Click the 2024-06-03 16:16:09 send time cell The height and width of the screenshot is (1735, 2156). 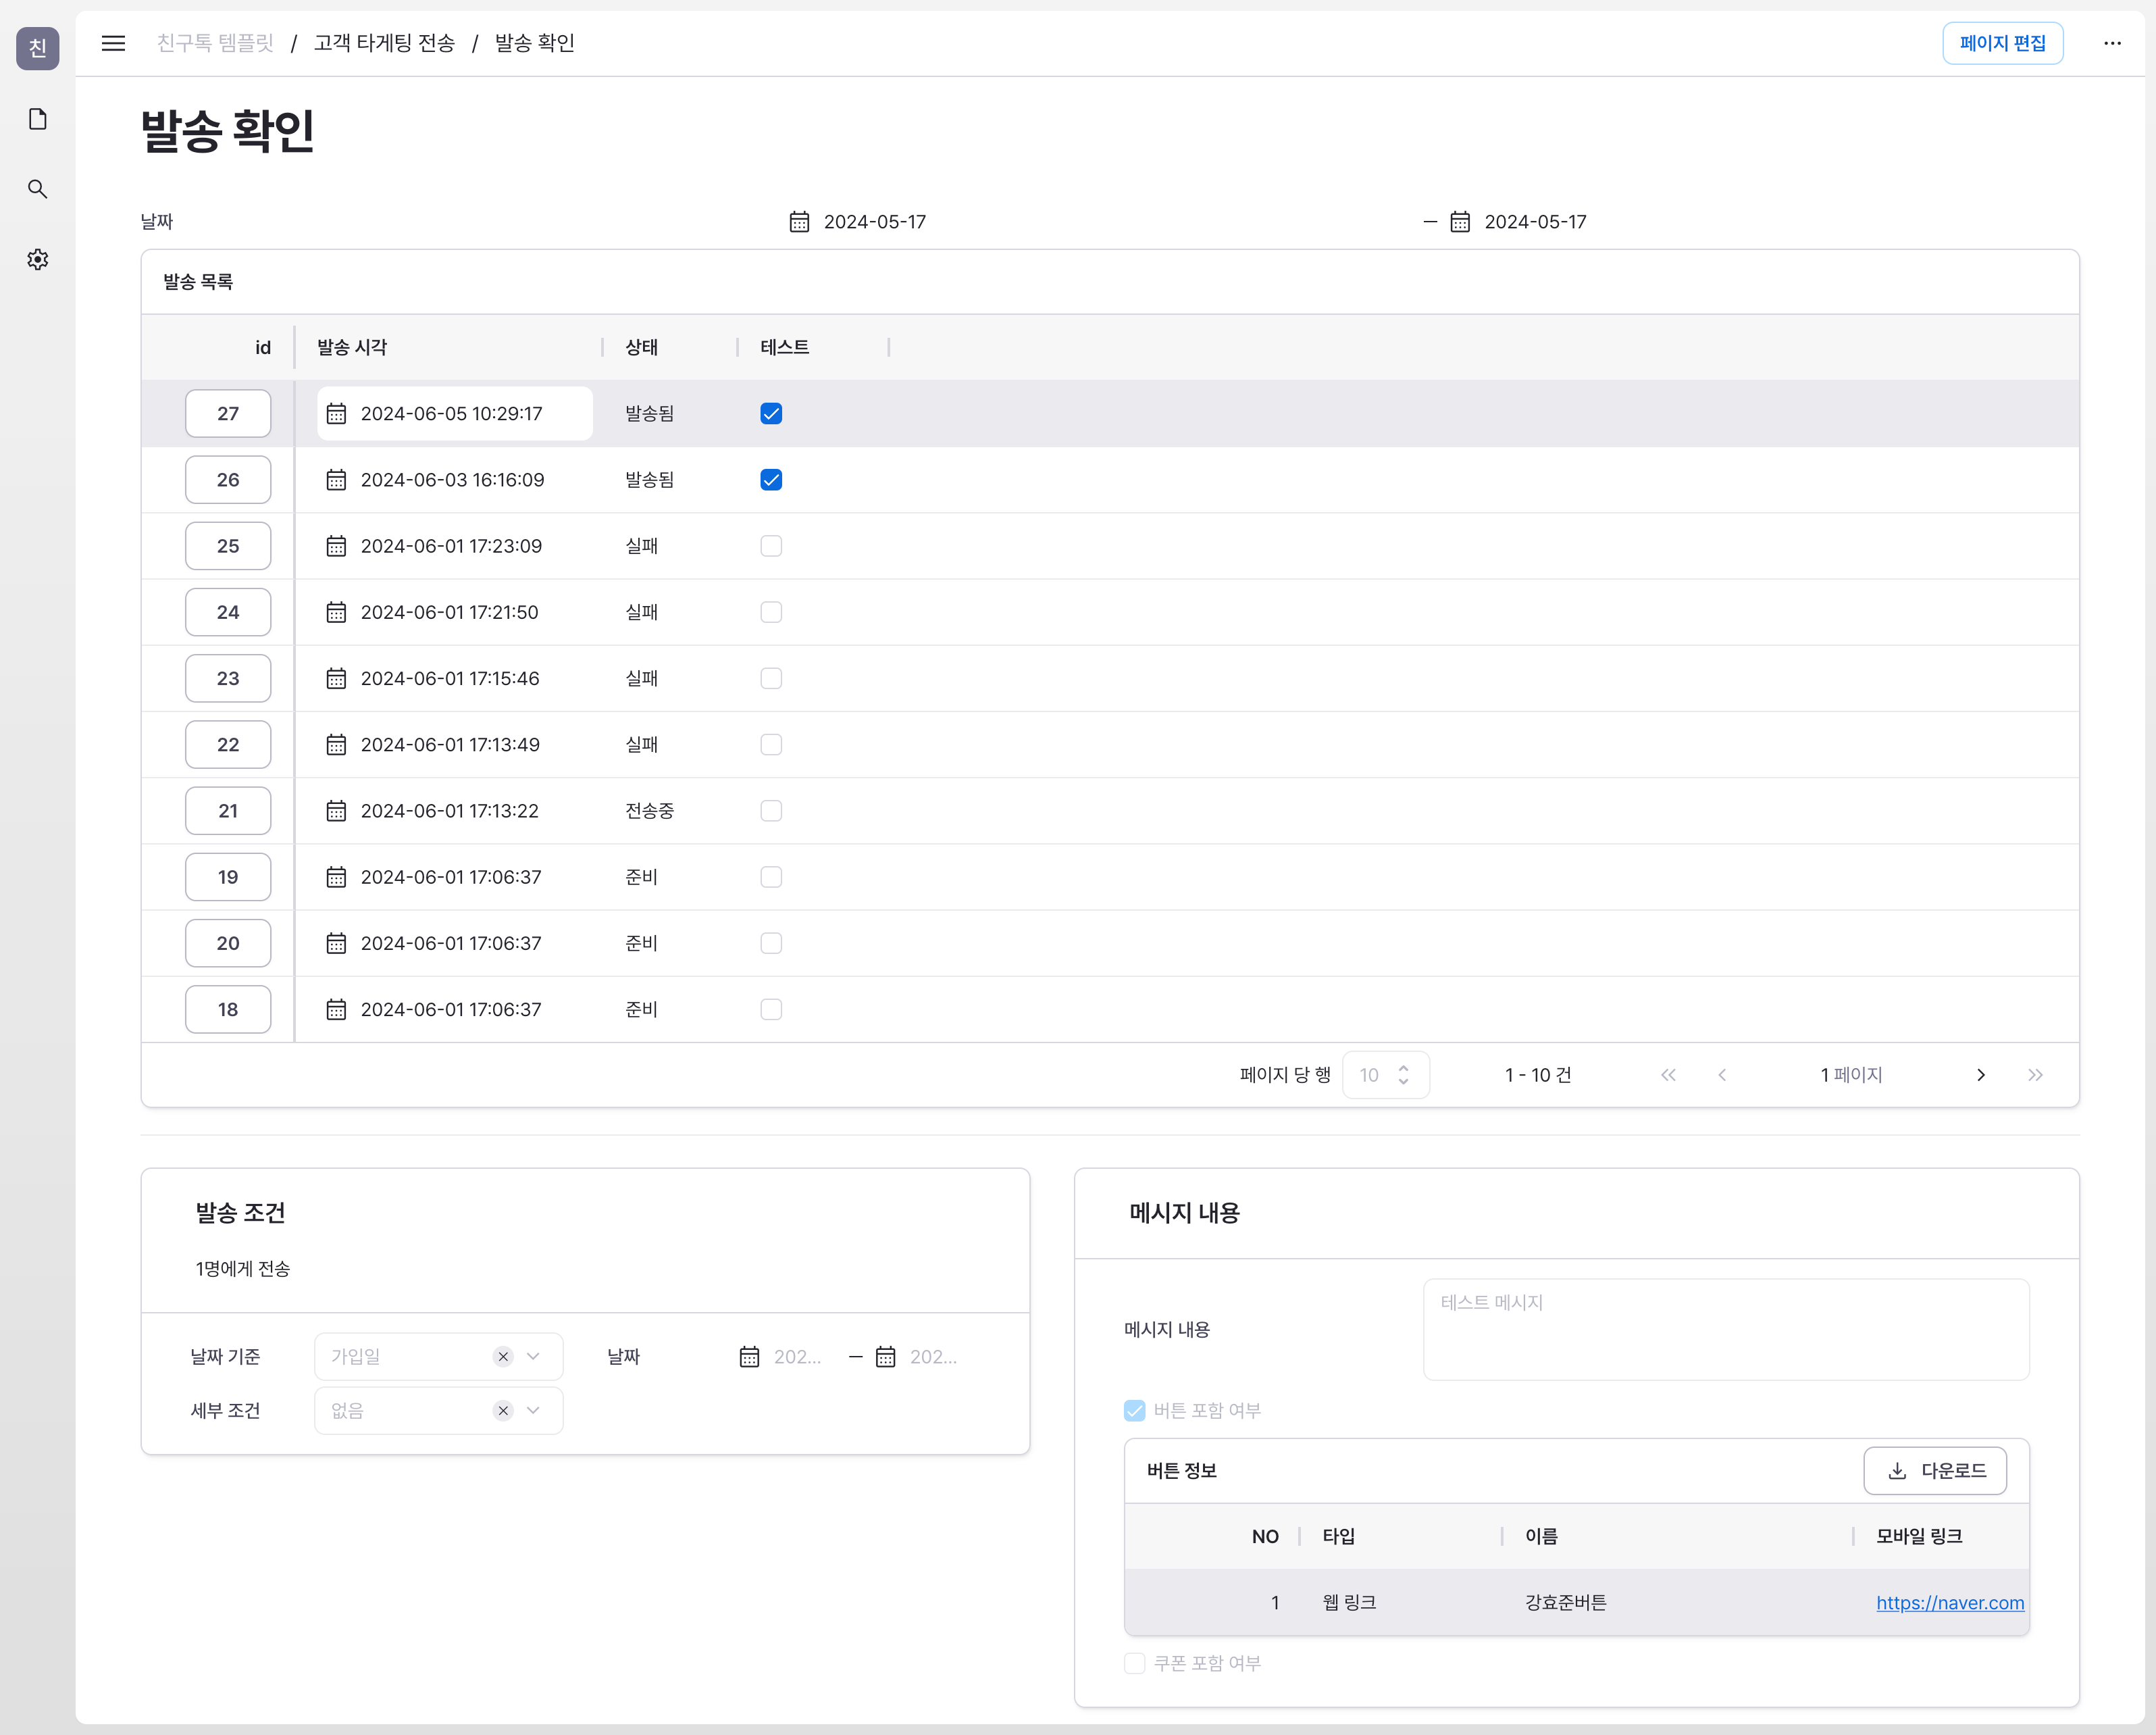click(x=452, y=480)
